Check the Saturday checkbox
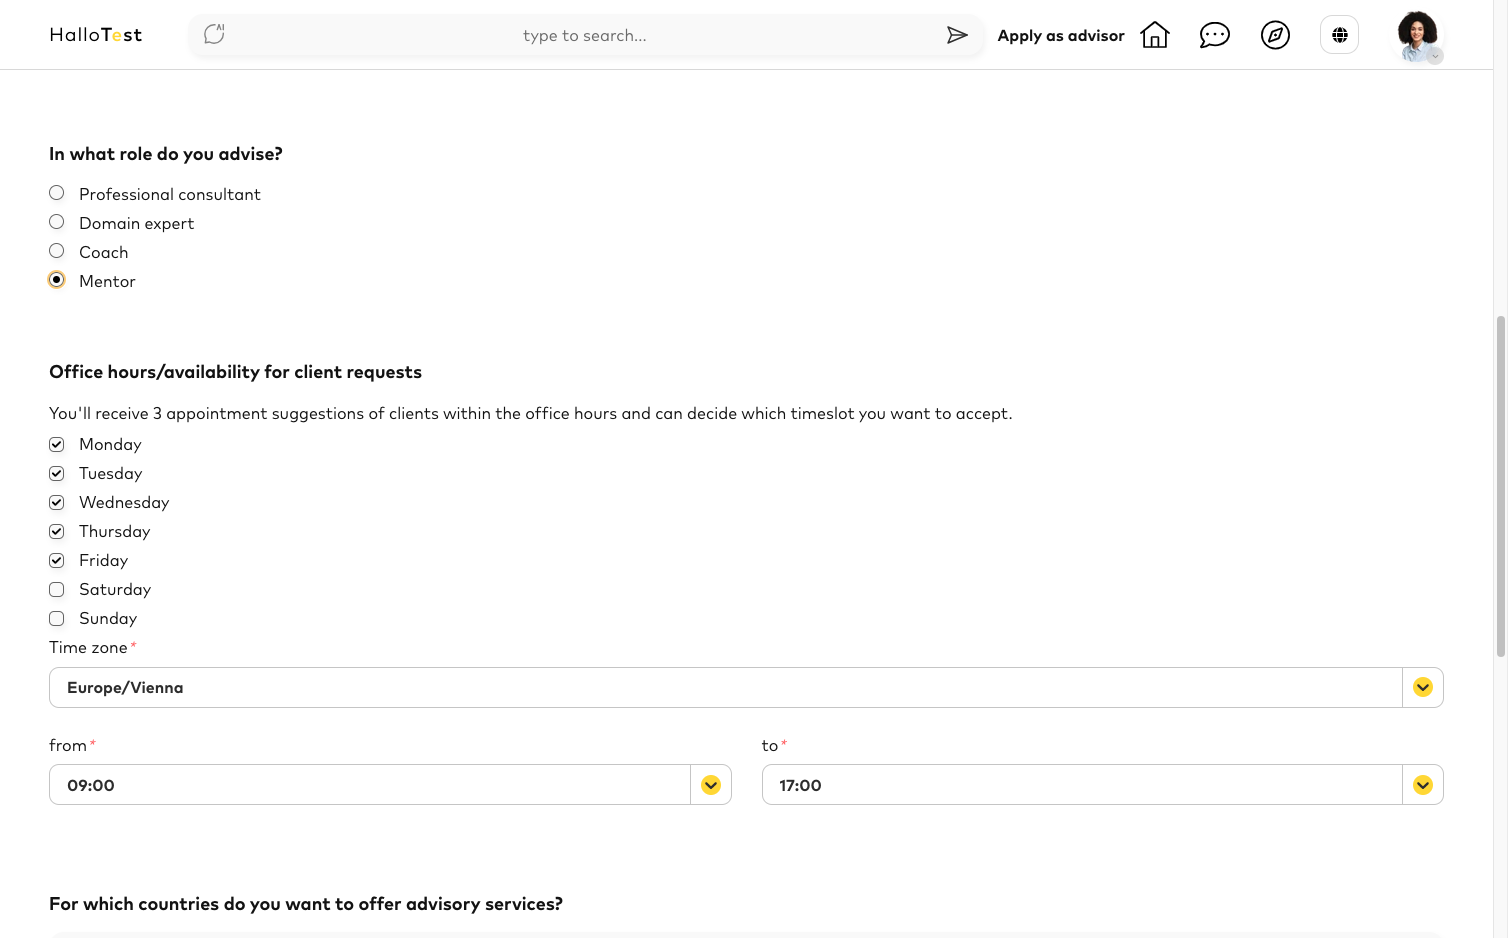The width and height of the screenshot is (1508, 938). (x=57, y=589)
